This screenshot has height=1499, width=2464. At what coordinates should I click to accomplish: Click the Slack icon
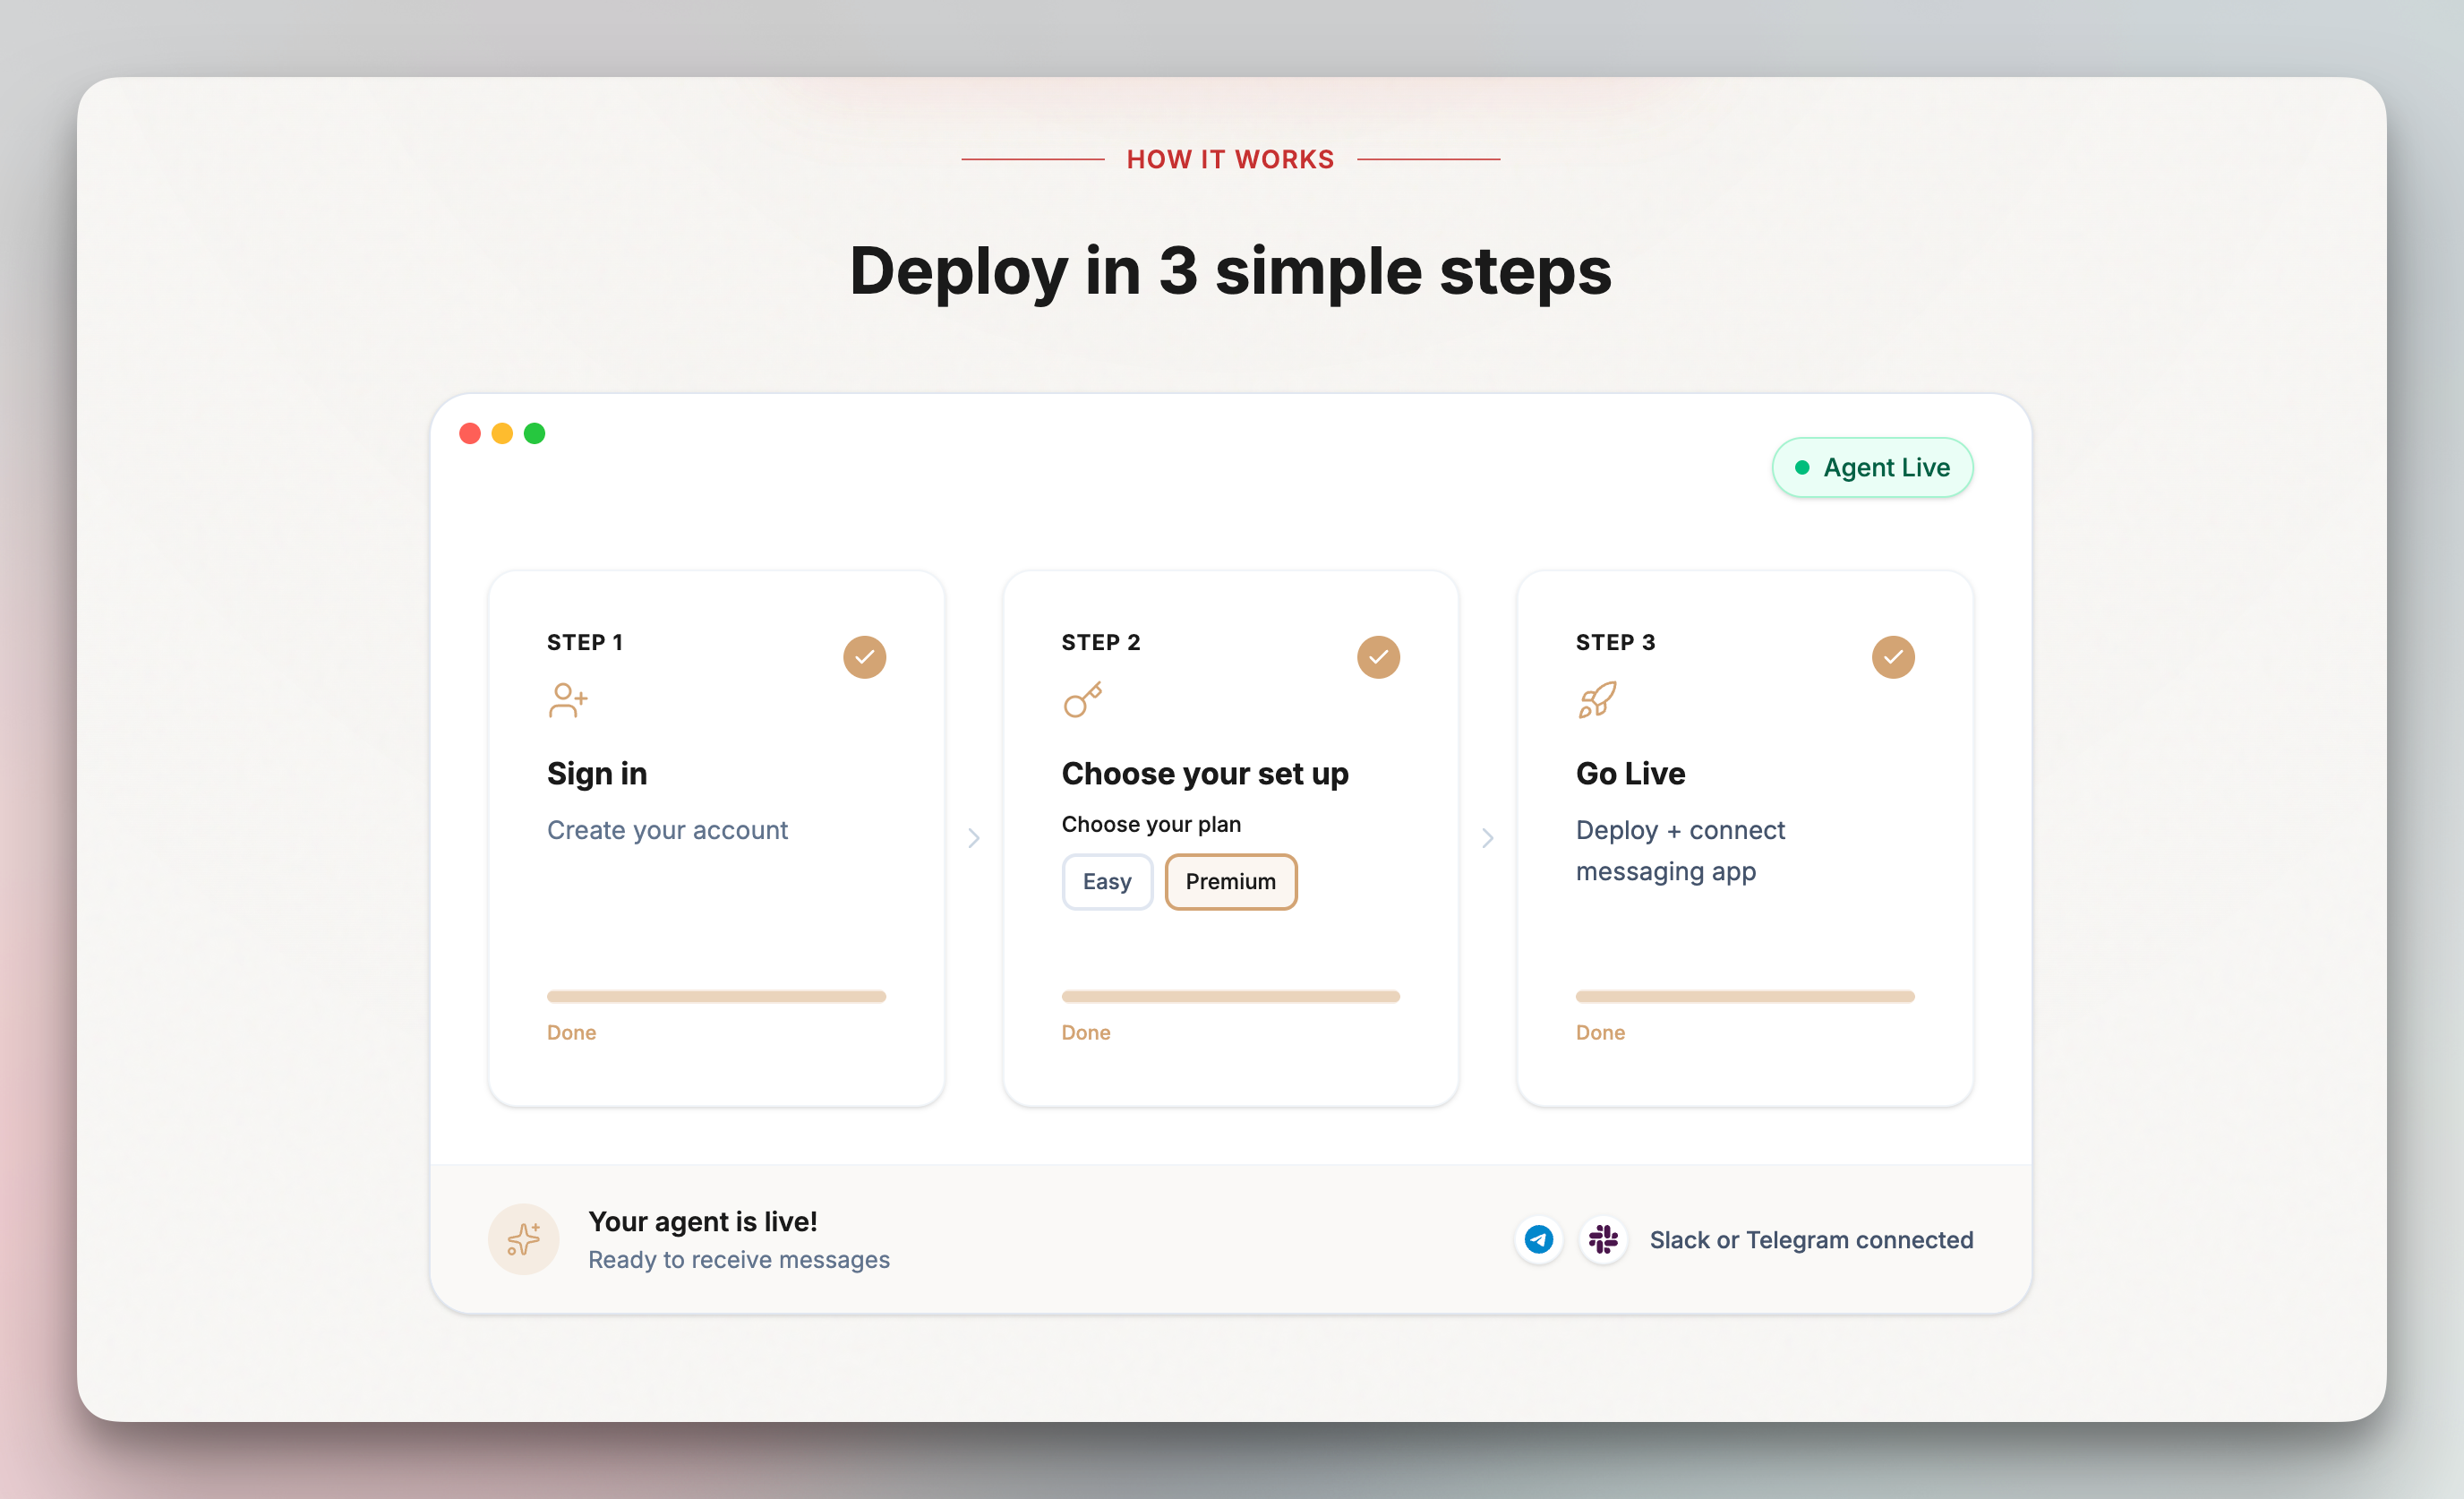pyautogui.click(x=1603, y=1240)
